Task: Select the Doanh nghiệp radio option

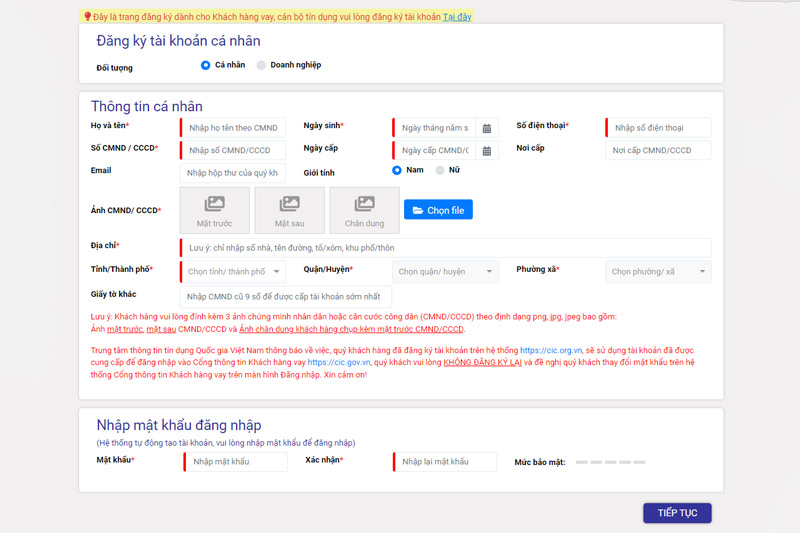Action: [x=261, y=65]
